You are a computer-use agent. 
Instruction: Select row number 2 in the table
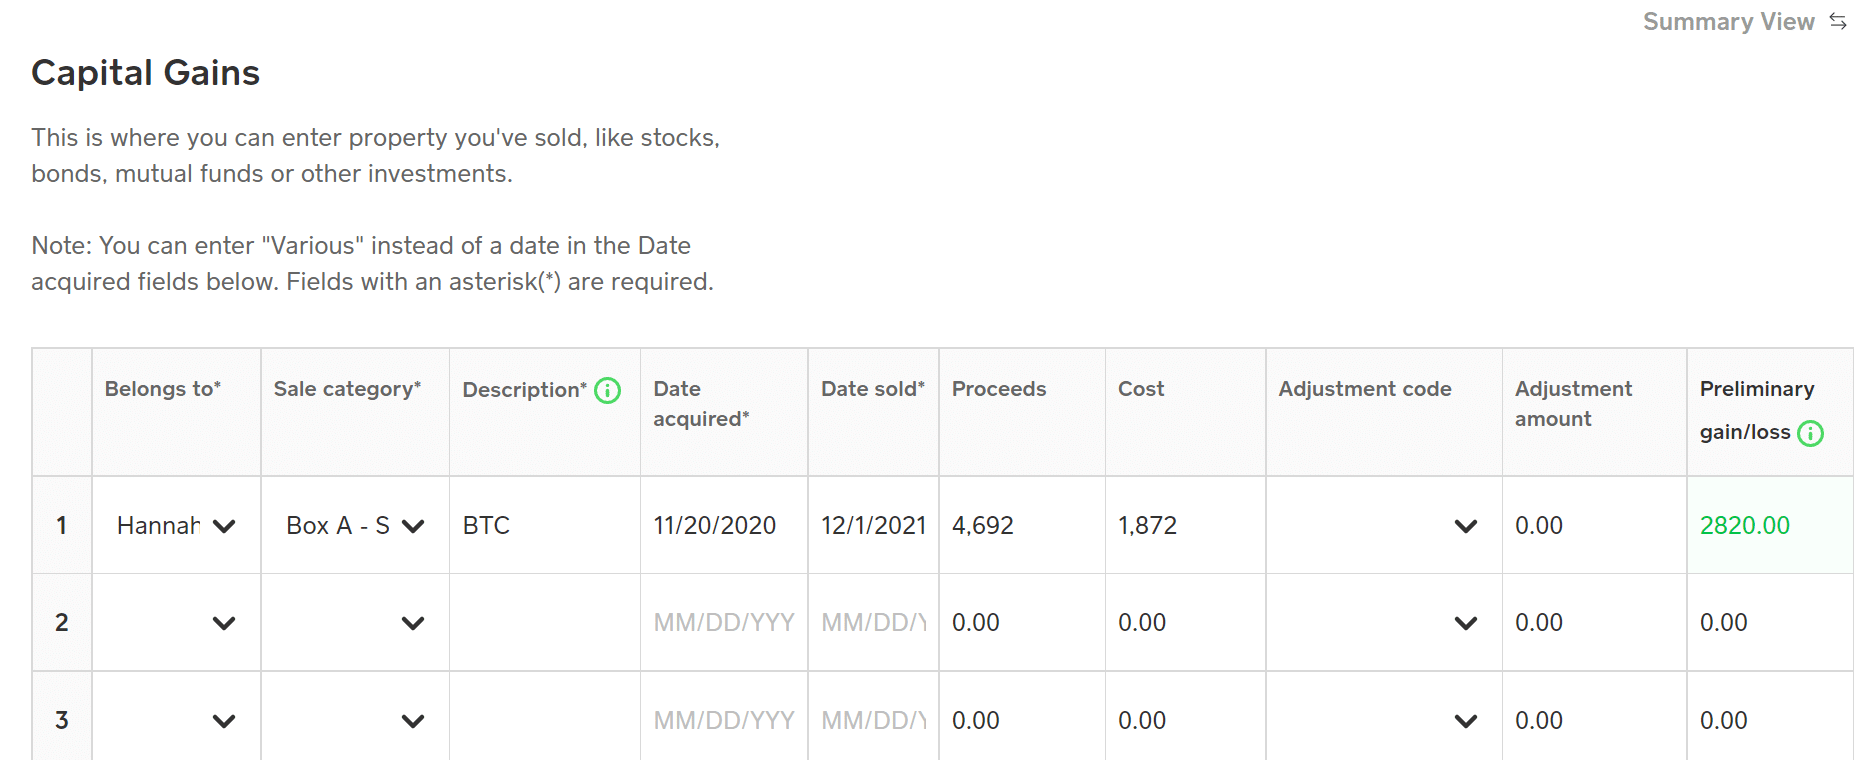pyautogui.click(x=61, y=622)
